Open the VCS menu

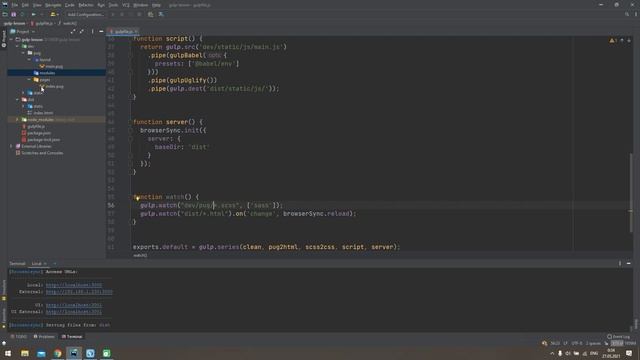(126, 5)
